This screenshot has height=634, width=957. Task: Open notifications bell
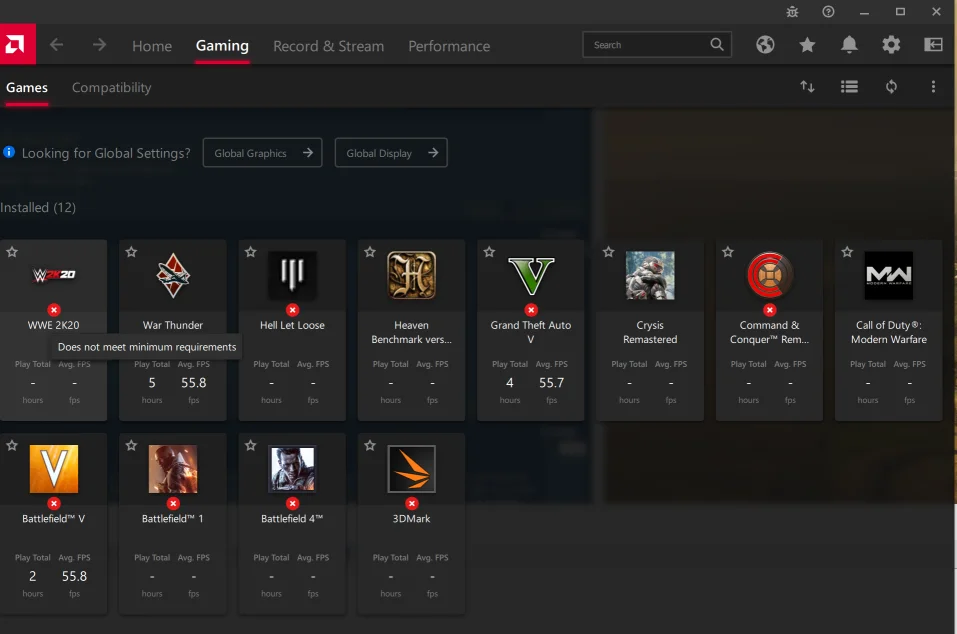[849, 45]
